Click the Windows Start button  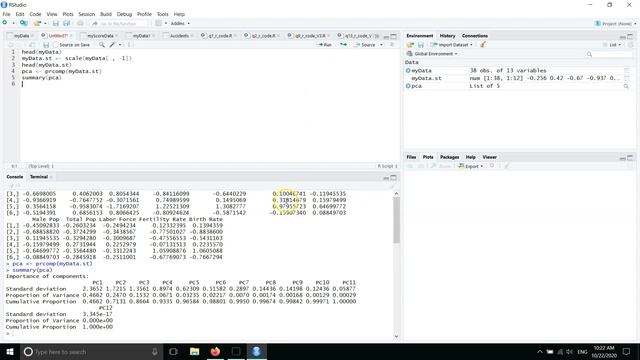[x=10, y=351]
